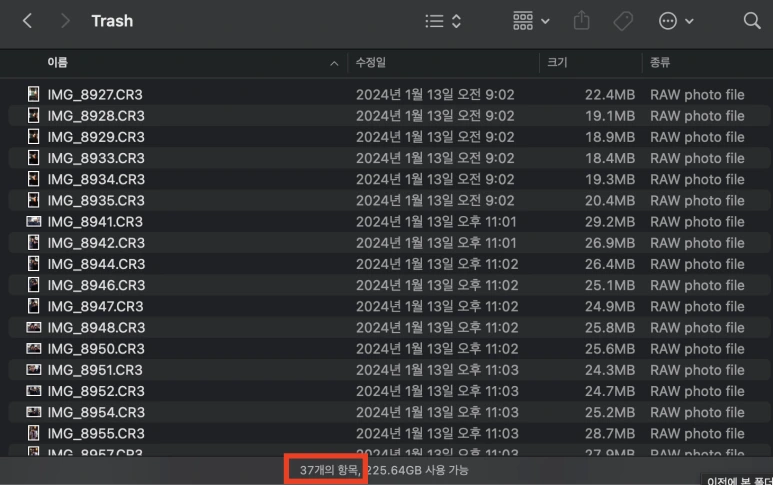Viewport: 773px width, 485px height.
Task: Click the file name IMG_8935.CR3
Action: click(96, 201)
